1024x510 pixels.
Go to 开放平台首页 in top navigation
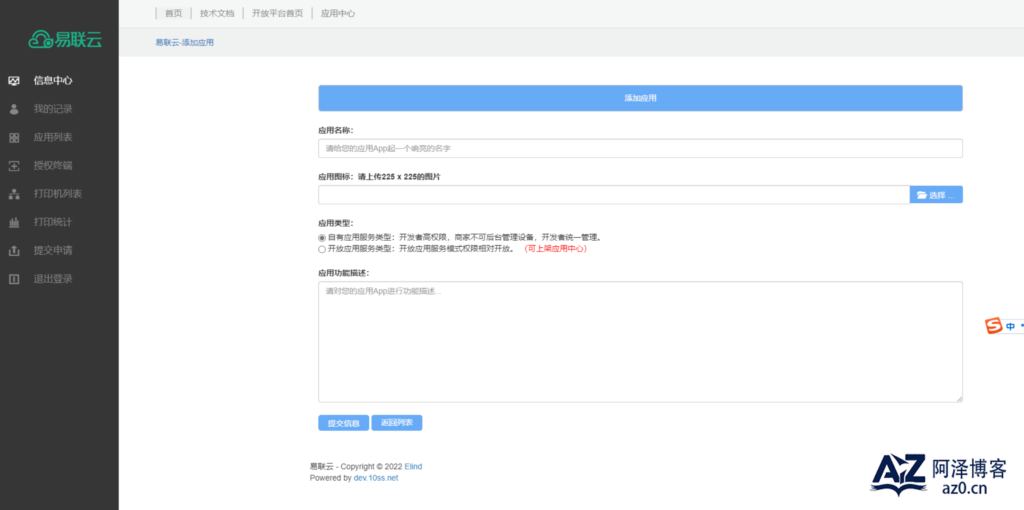pyautogui.click(x=278, y=14)
